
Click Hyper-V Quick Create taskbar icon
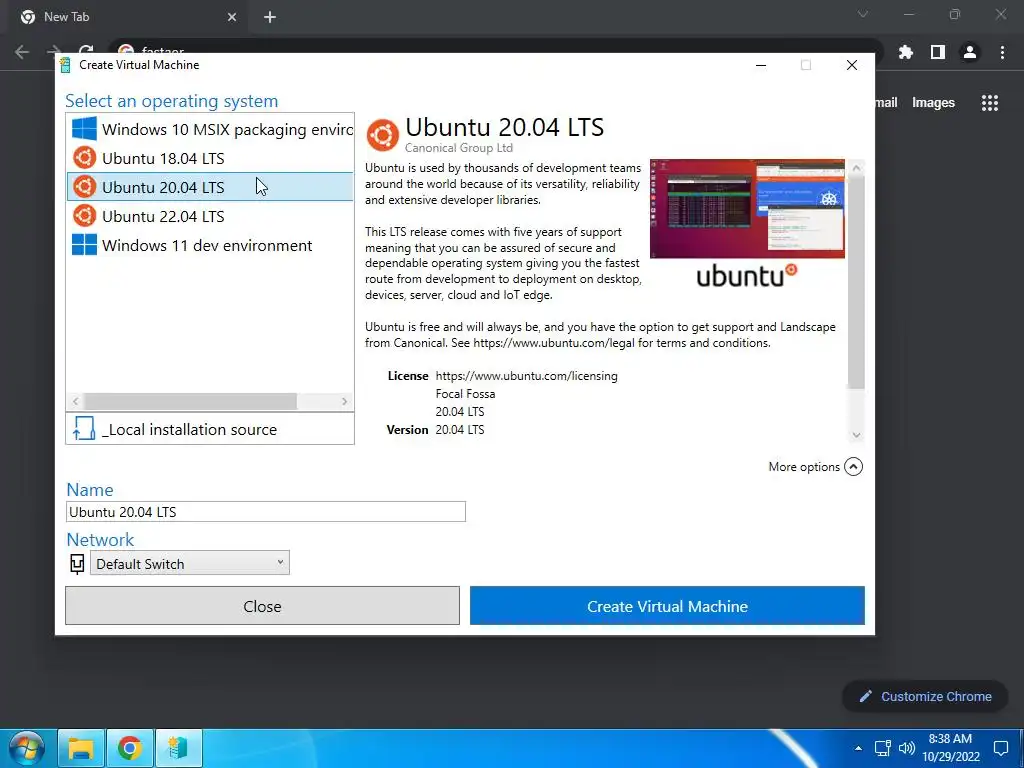coord(178,748)
